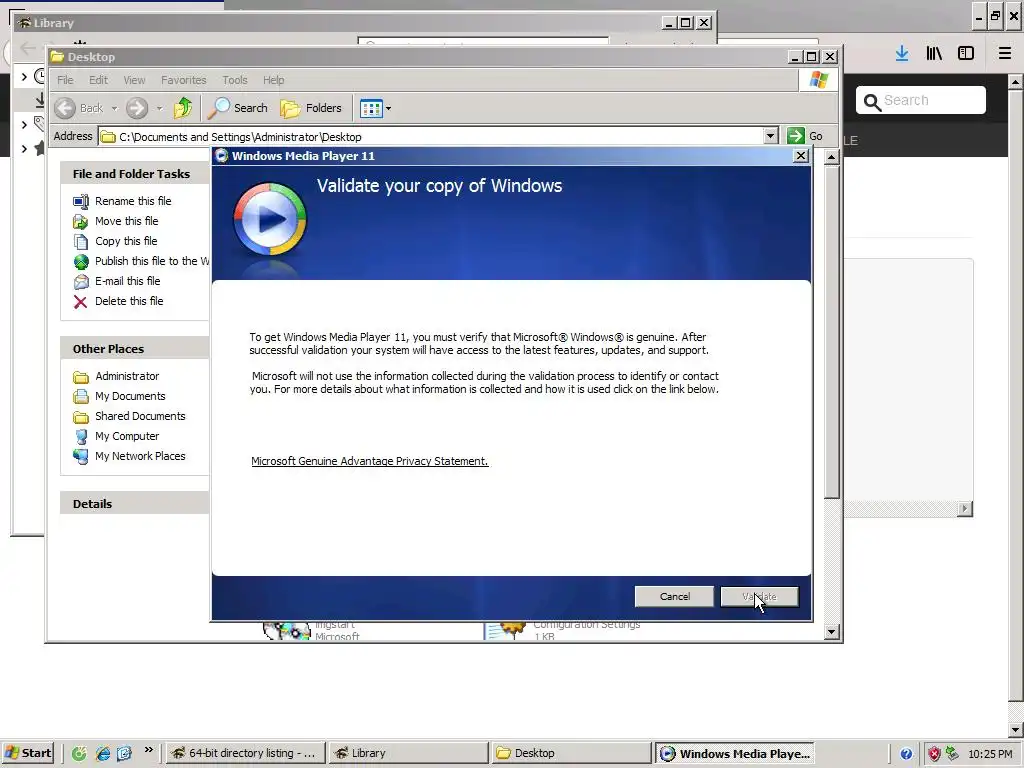Collapse the File and Folder Tasks header
1024x768 pixels.
tap(135, 174)
